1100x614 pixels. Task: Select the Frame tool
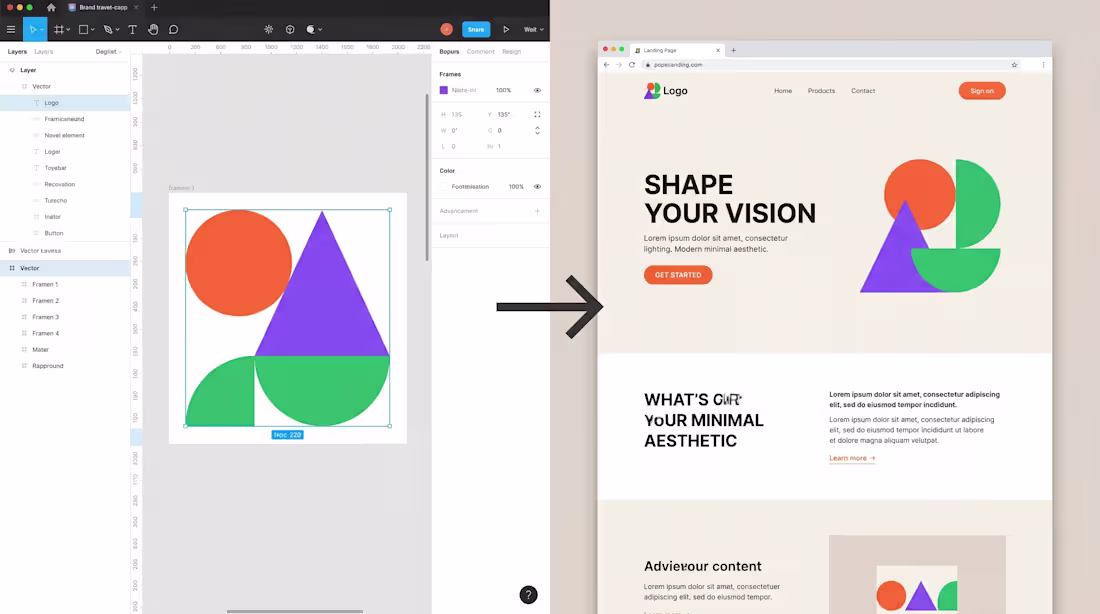59,29
